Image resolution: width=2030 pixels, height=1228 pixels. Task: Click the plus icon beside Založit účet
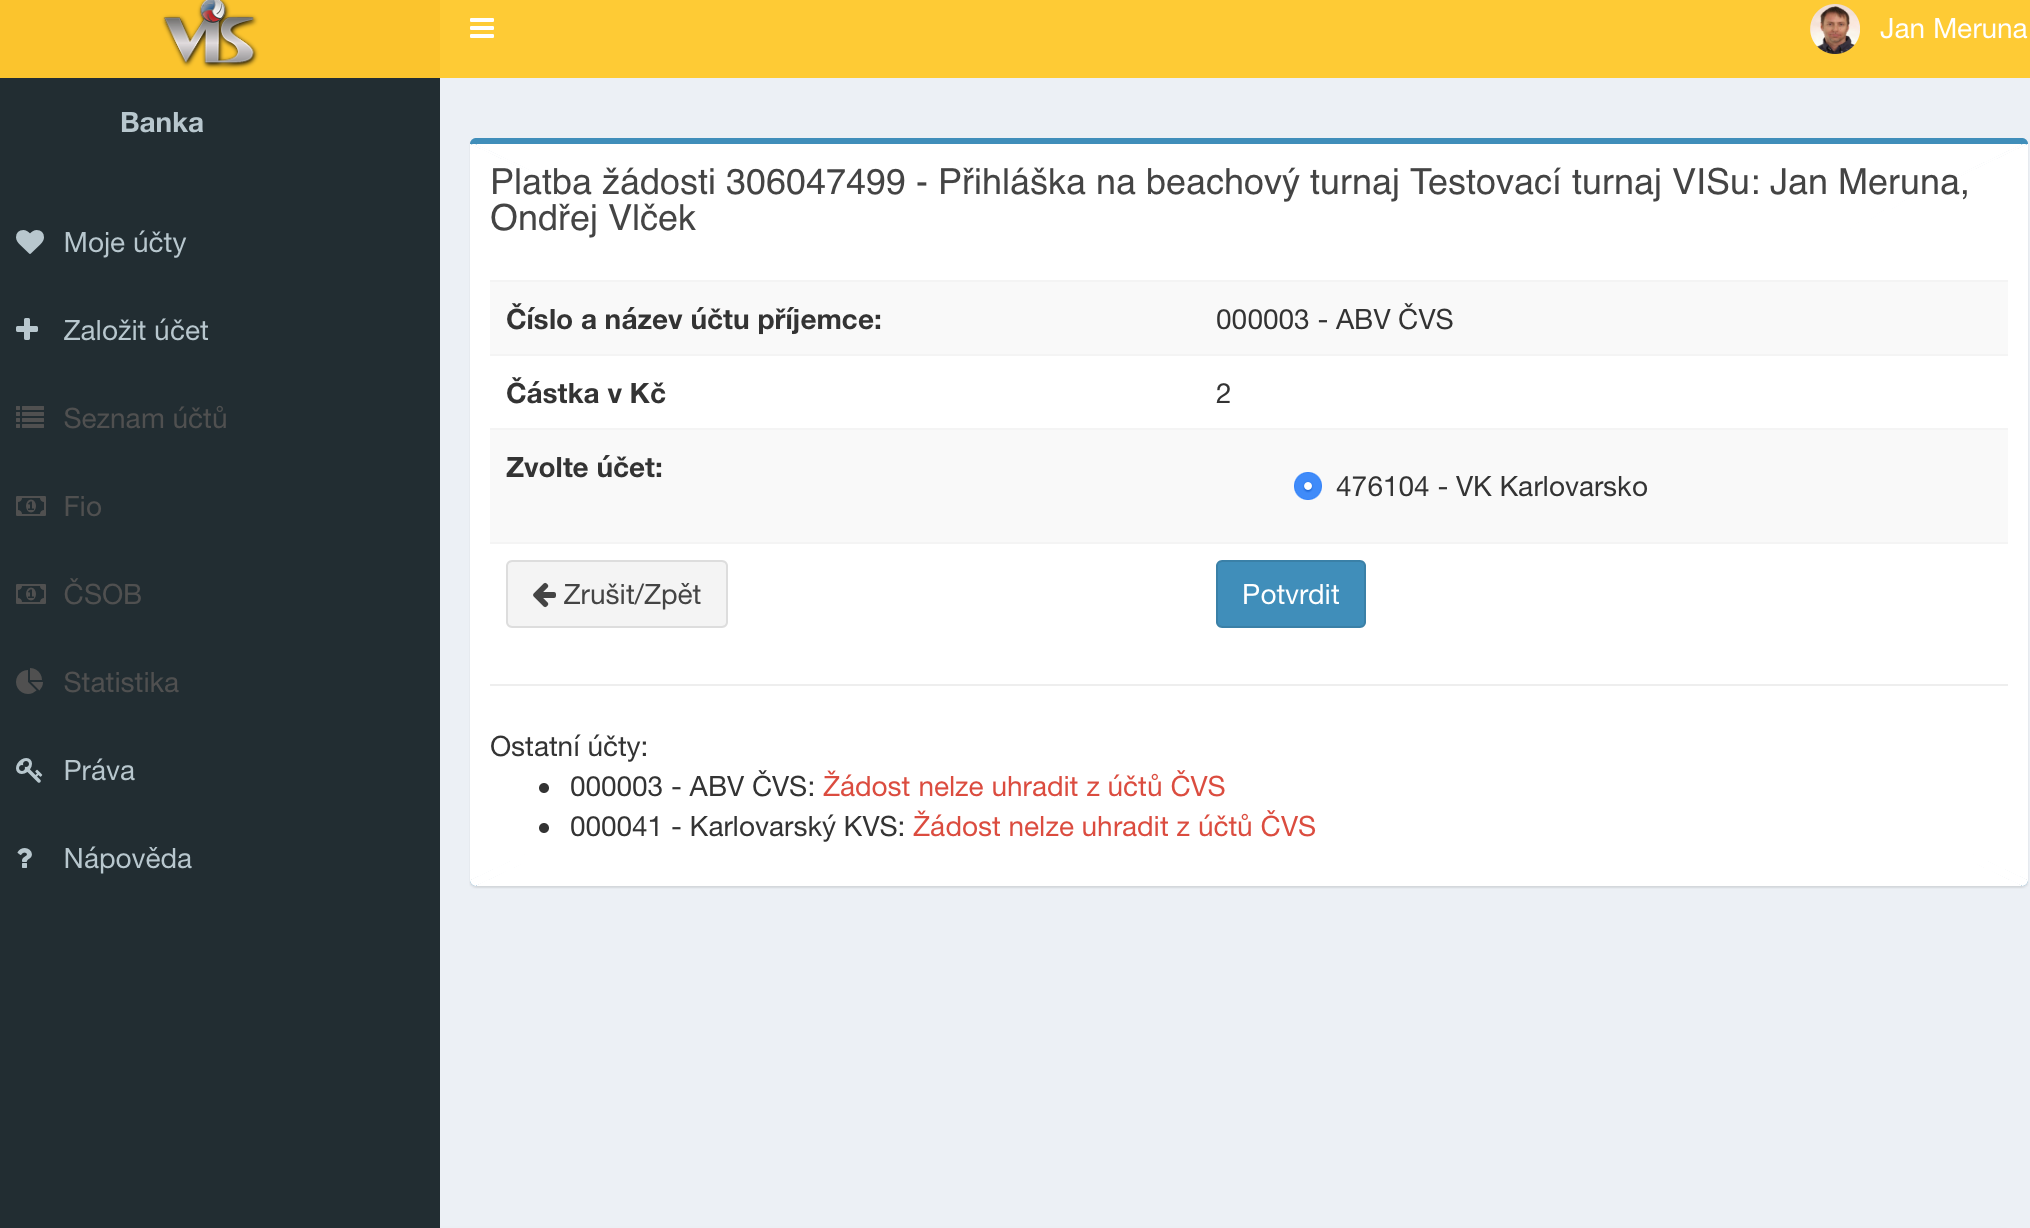pos(28,329)
